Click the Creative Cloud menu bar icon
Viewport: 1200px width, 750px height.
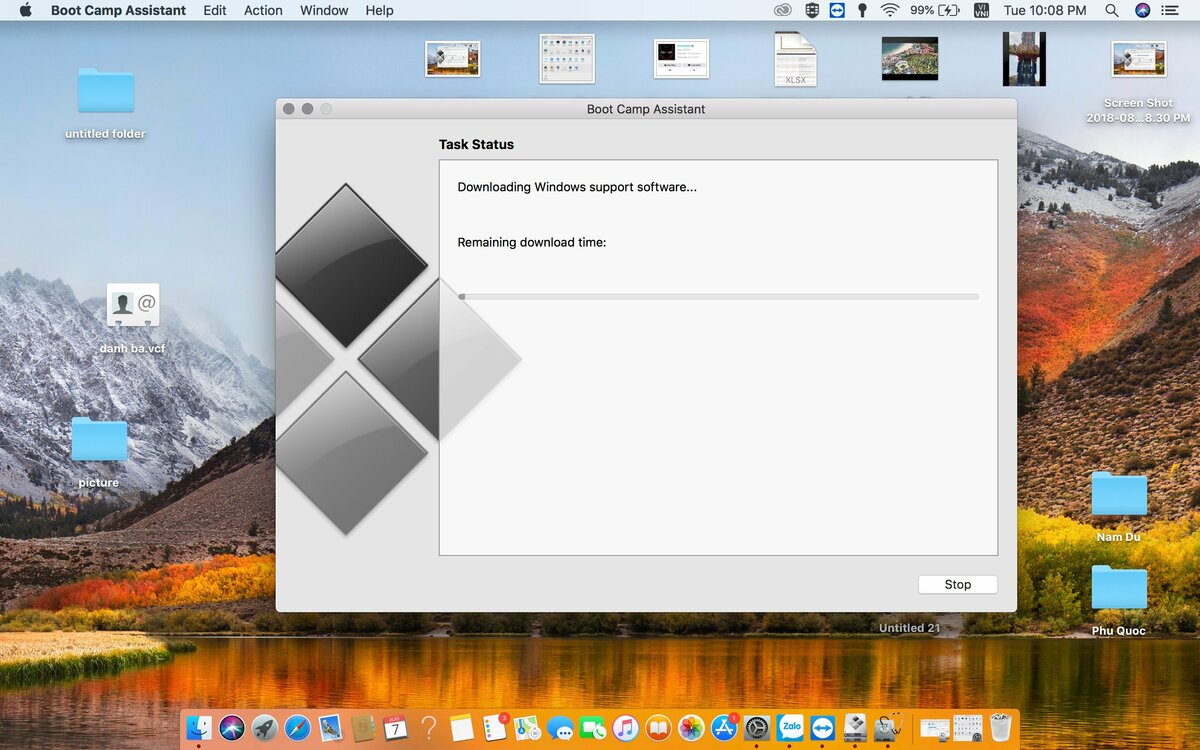[x=783, y=10]
